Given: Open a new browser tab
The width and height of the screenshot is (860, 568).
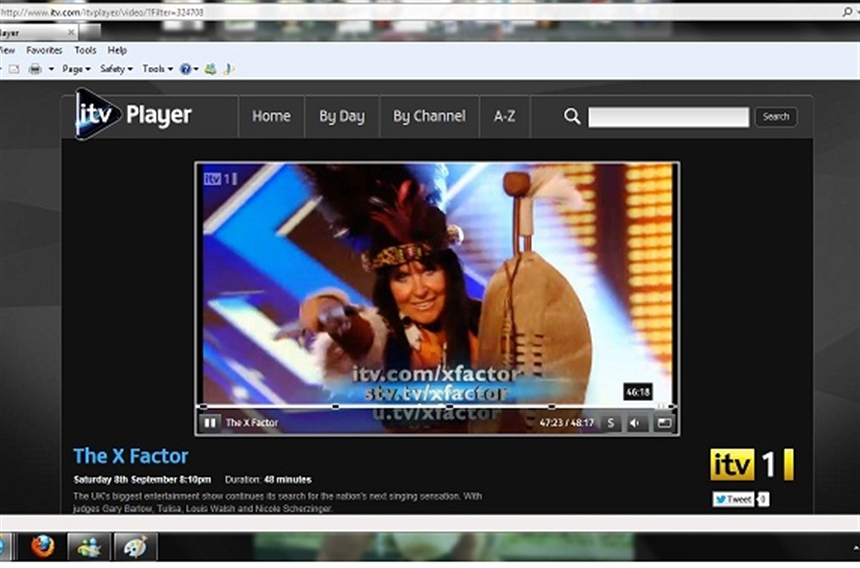Looking at the screenshot, I should 90,32.
